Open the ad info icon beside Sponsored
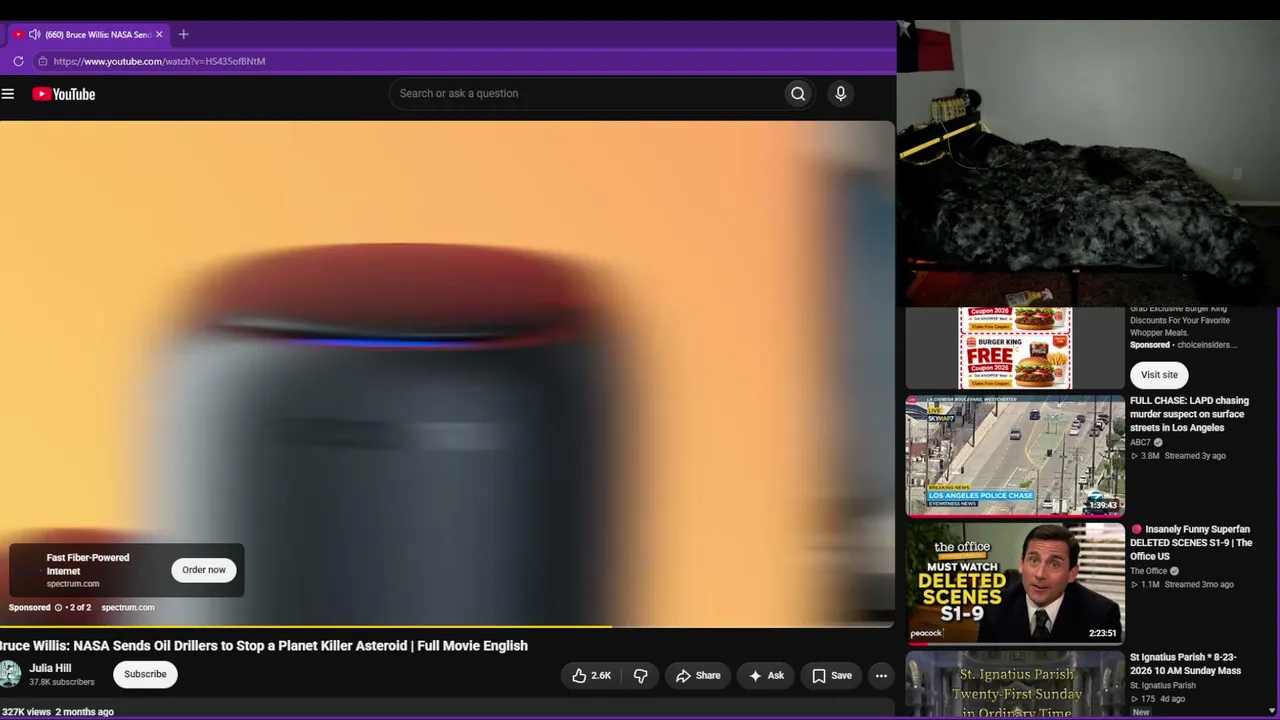 (x=58, y=607)
